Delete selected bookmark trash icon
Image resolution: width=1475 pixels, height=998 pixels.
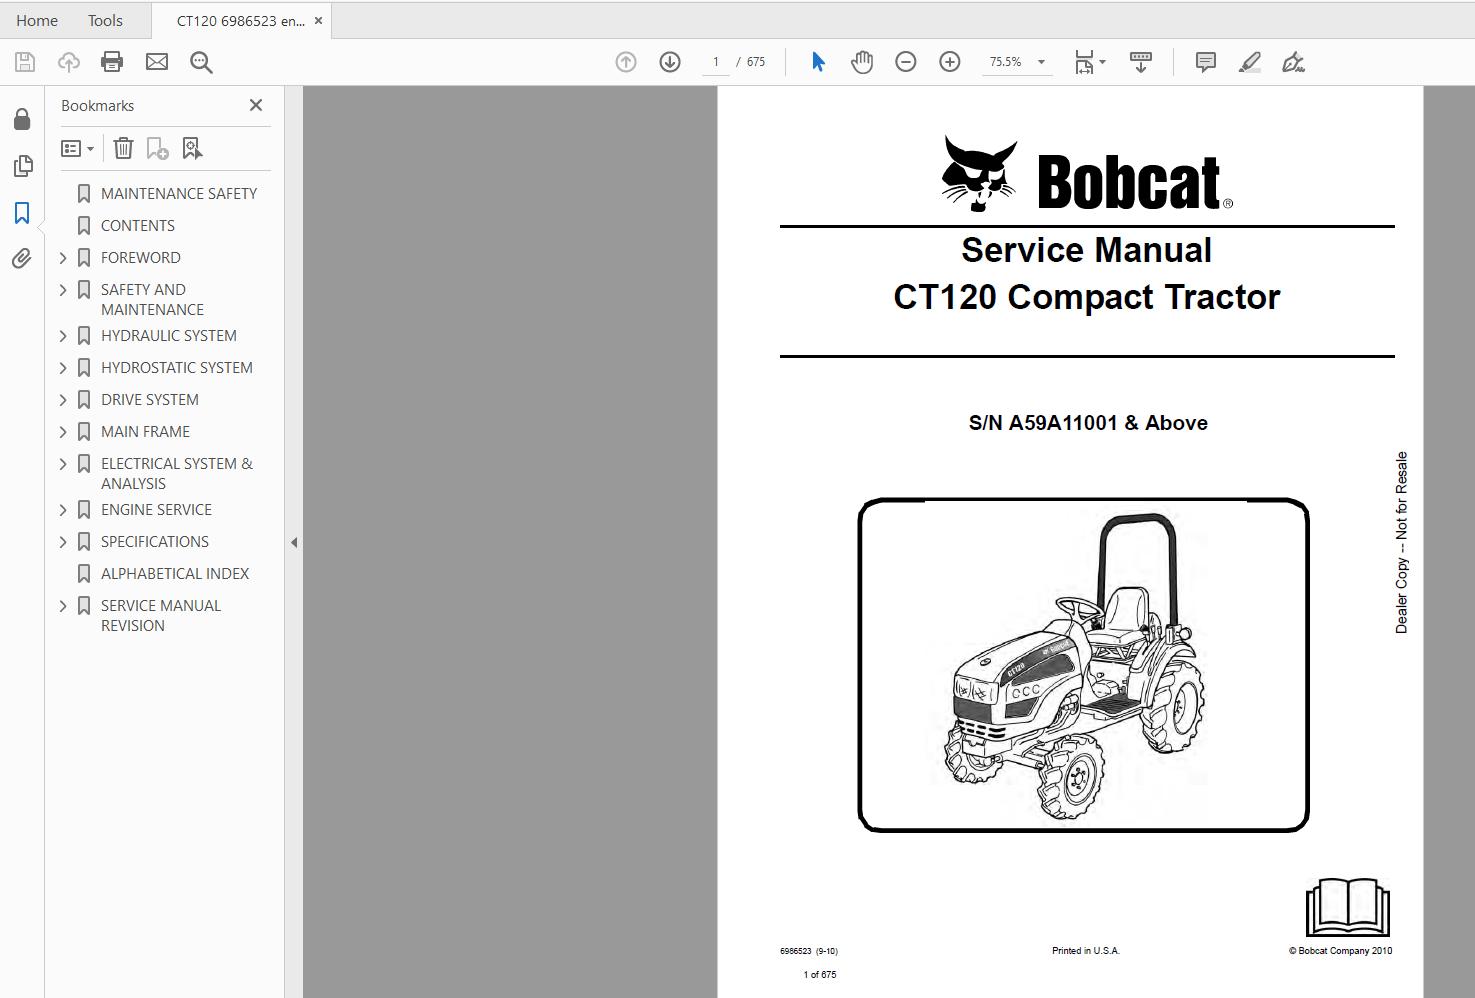click(x=123, y=149)
